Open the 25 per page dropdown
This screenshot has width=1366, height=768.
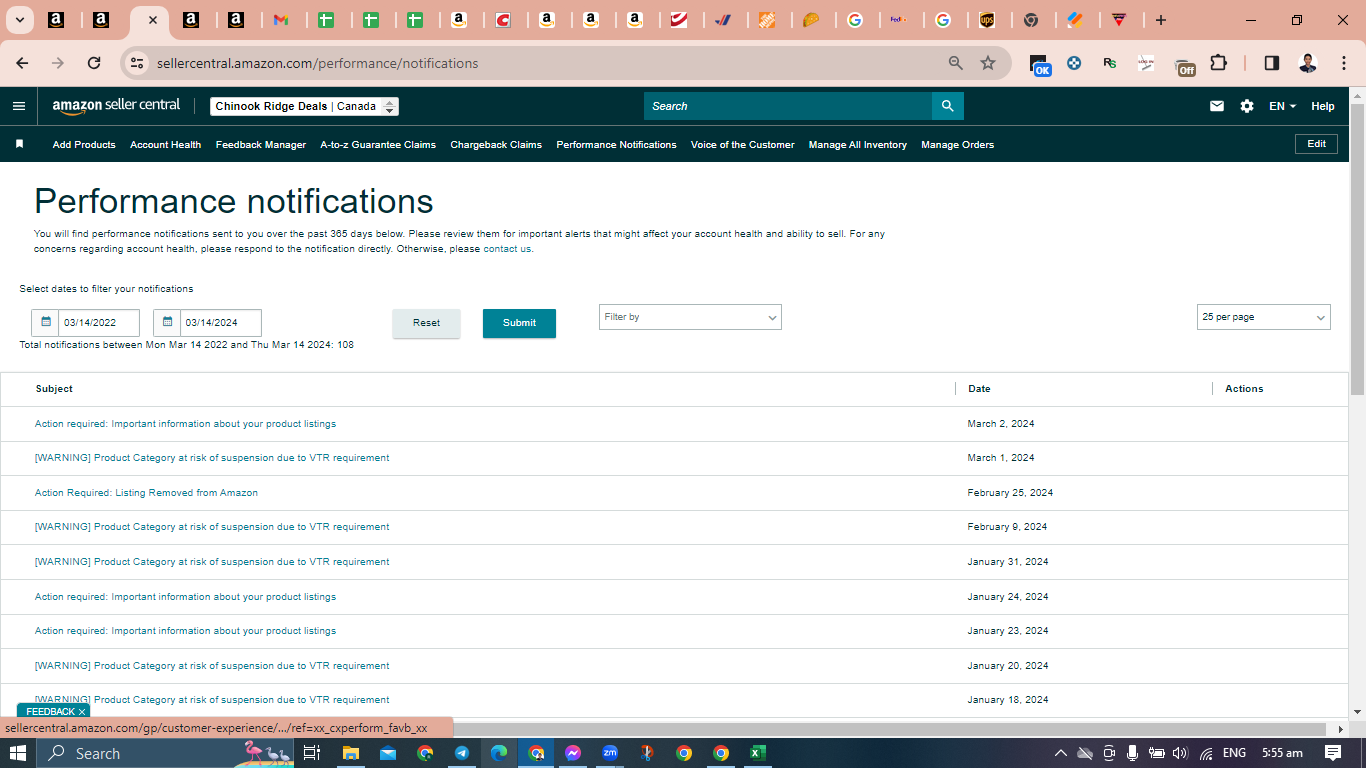click(x=1264, y=317)
